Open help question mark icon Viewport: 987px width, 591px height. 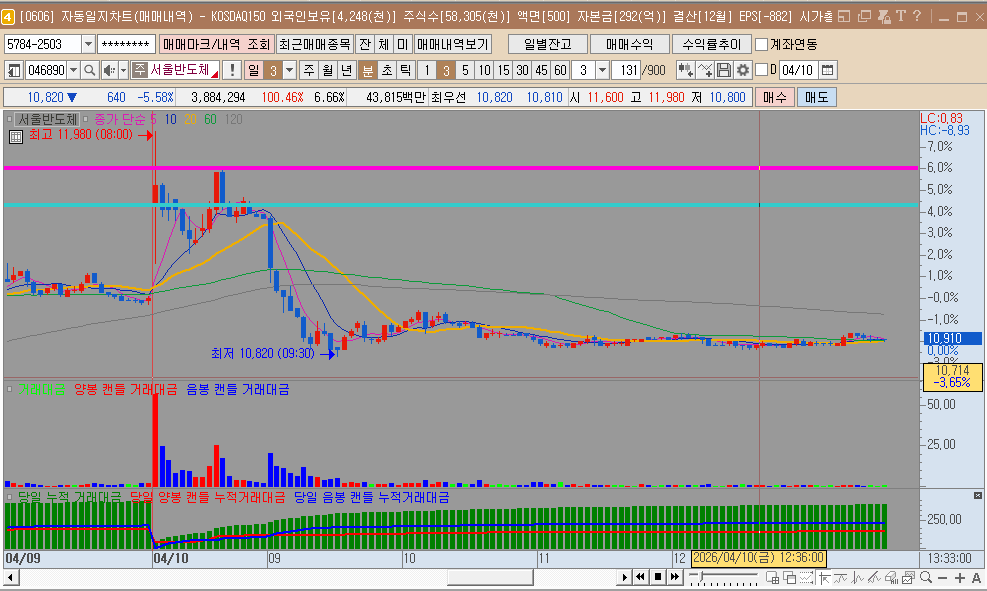click(x=917, y=16)
